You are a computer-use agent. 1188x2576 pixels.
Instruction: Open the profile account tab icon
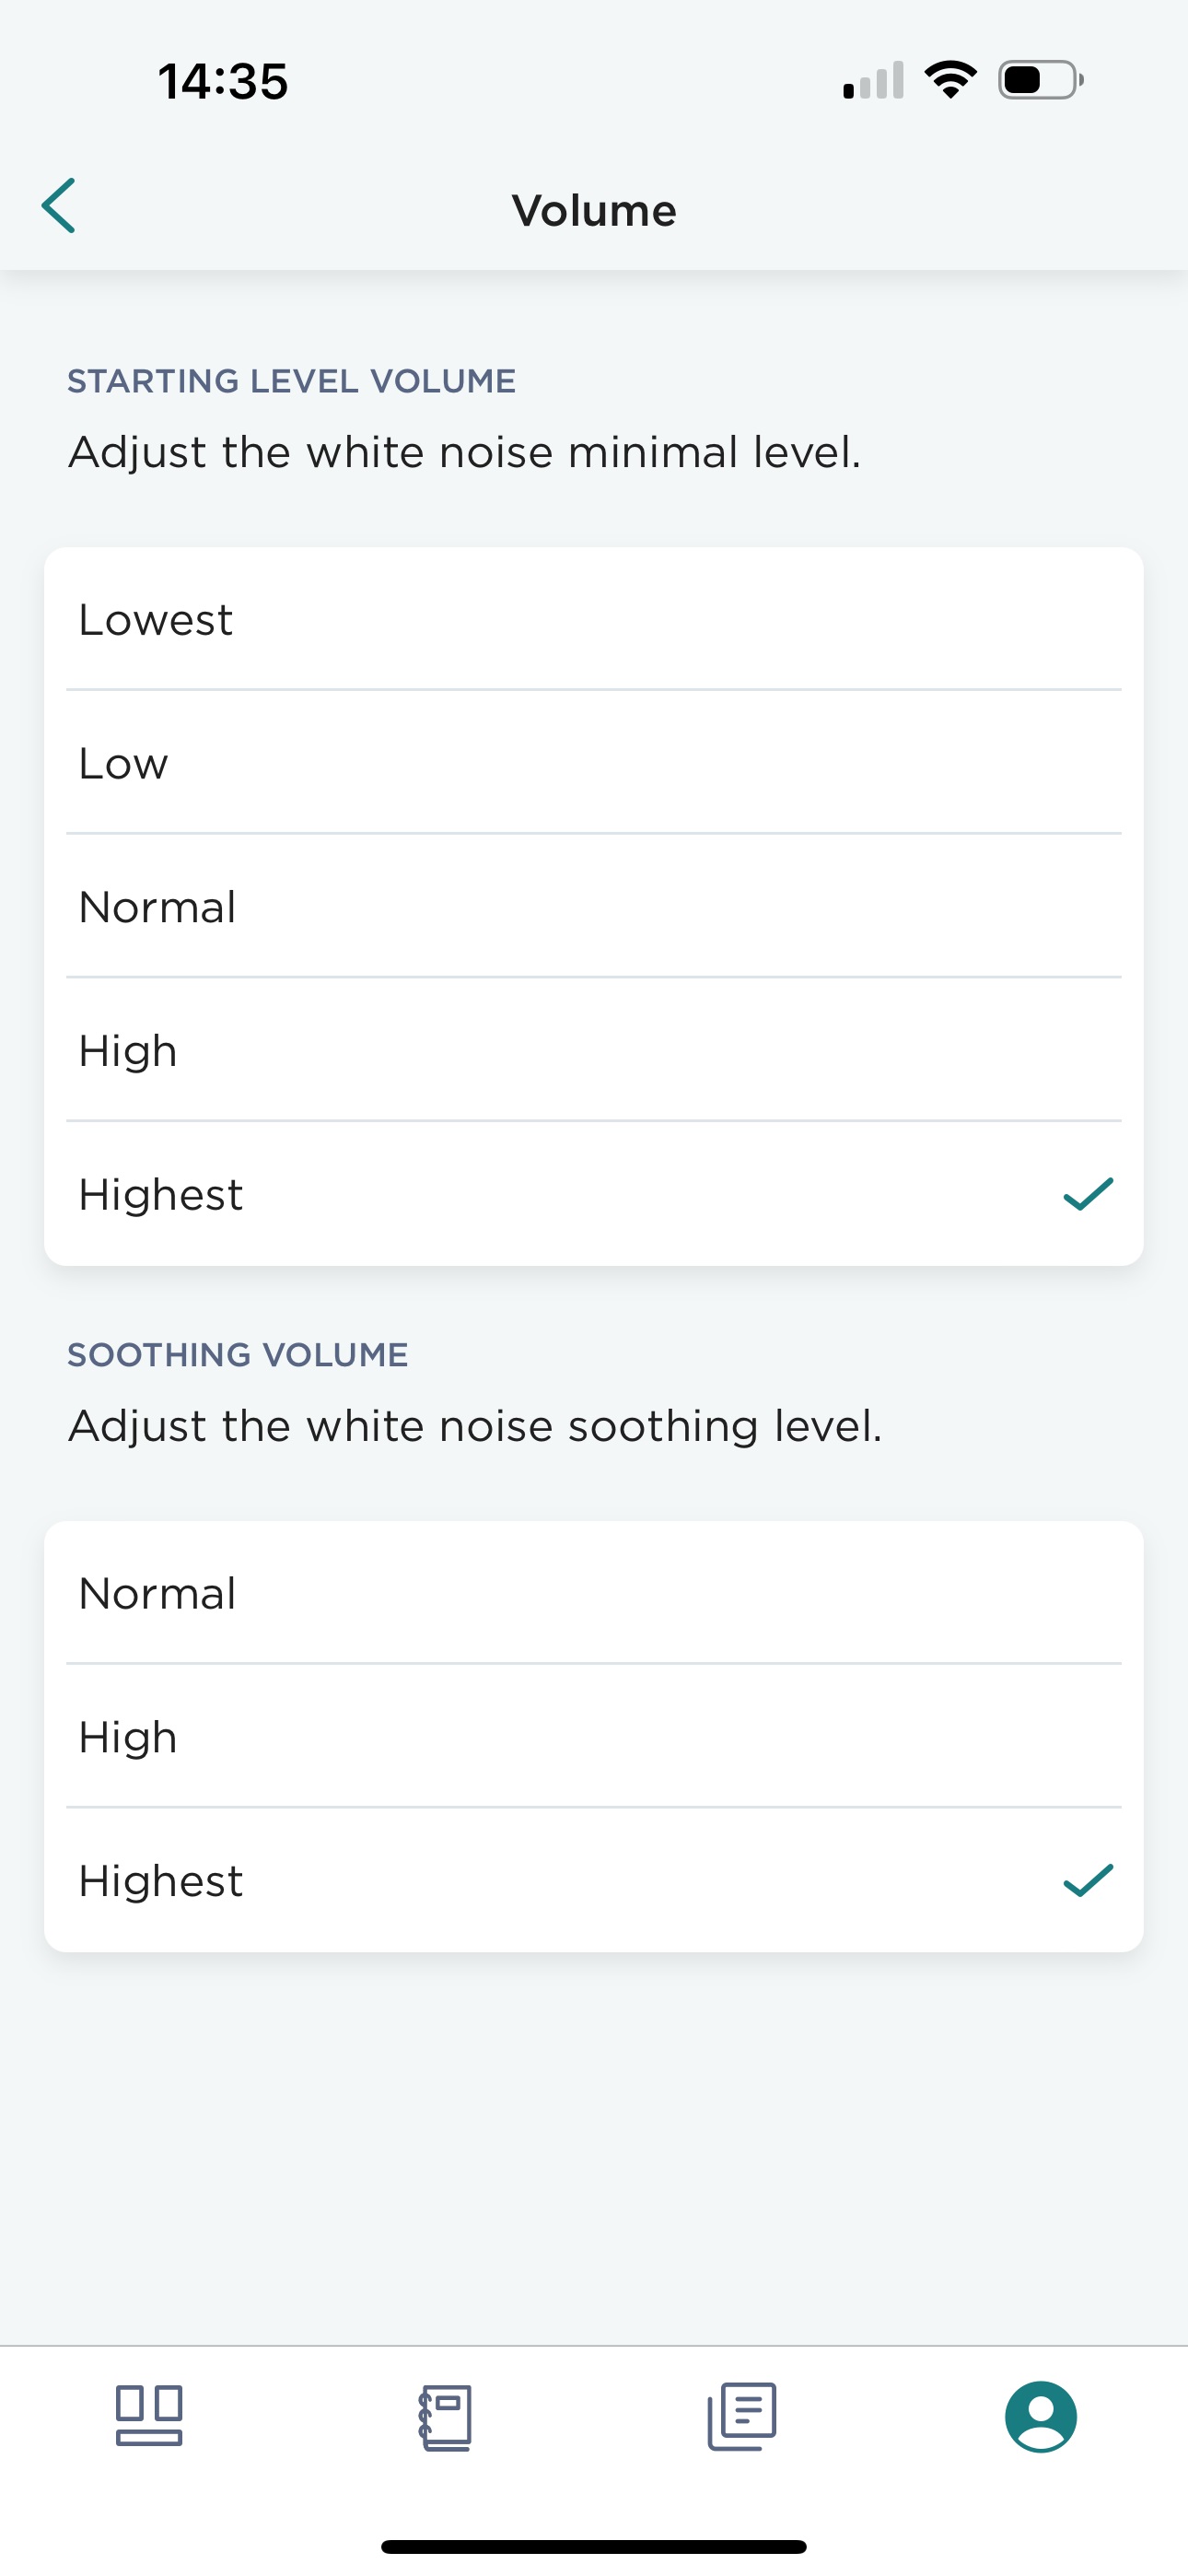tap(1040, 2416)
